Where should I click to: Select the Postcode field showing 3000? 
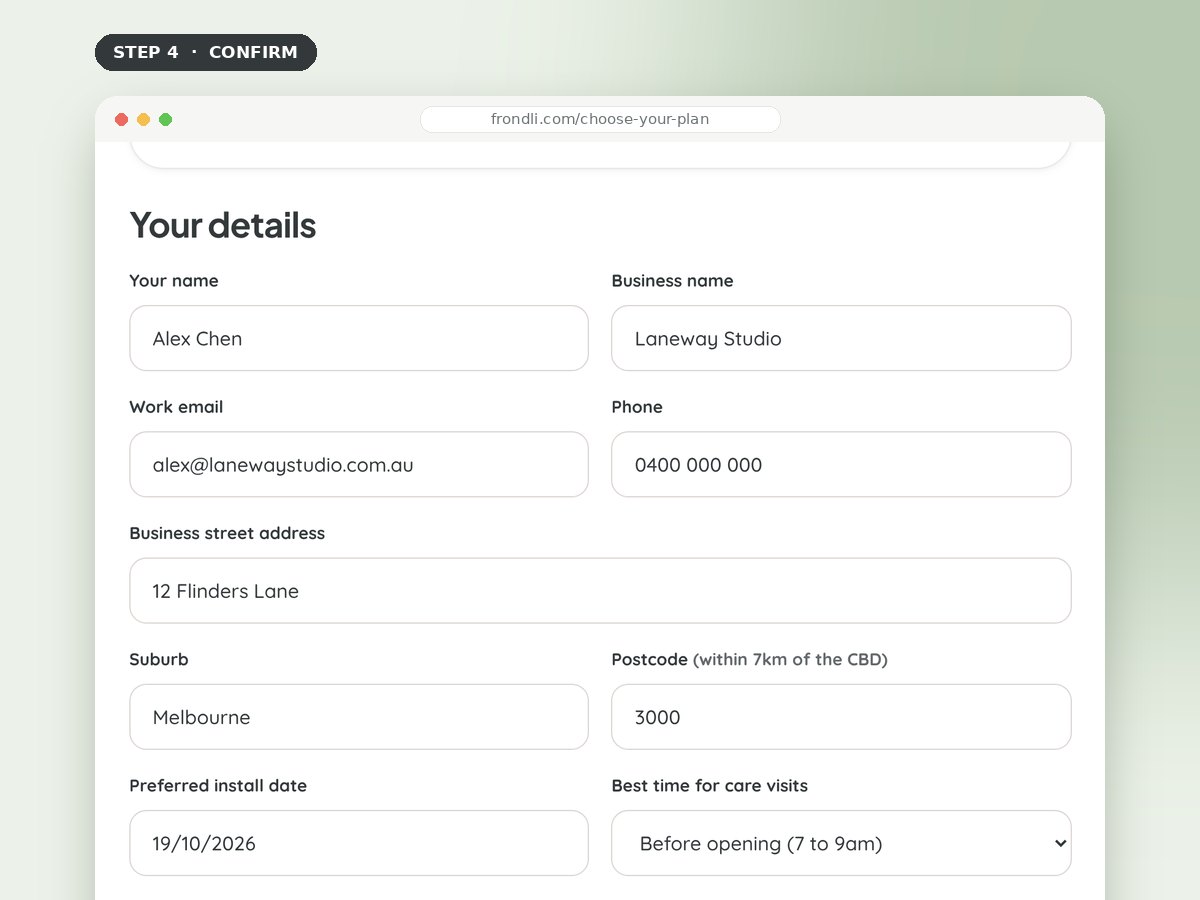point(841,716)
